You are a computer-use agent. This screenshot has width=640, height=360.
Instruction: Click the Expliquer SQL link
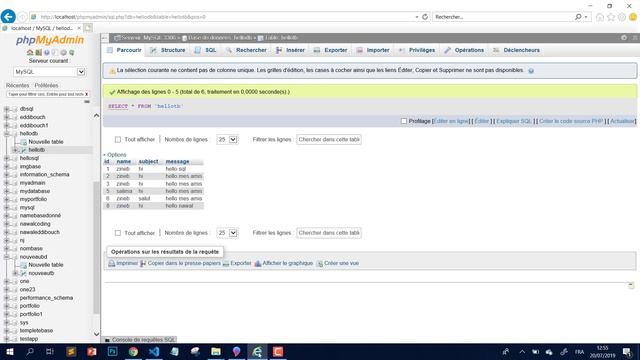click(x=514, y=121)
